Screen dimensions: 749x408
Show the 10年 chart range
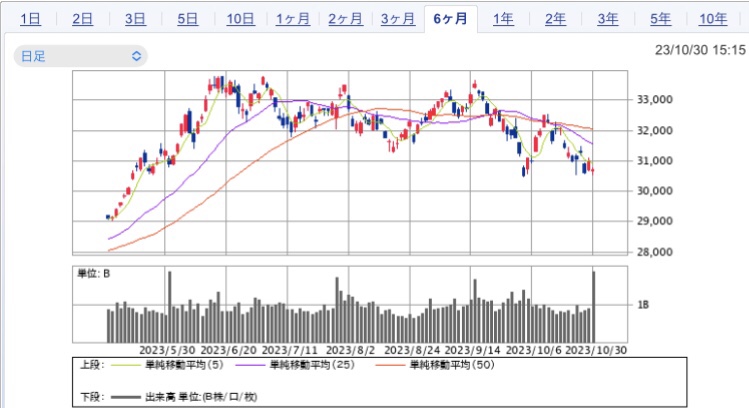coord(713,19)
